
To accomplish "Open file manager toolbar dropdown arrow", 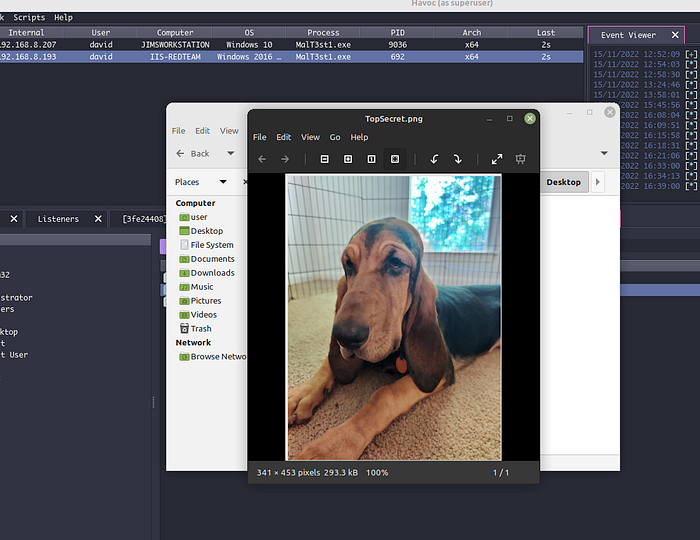I will pyautogui.click(x=604, y=153).
